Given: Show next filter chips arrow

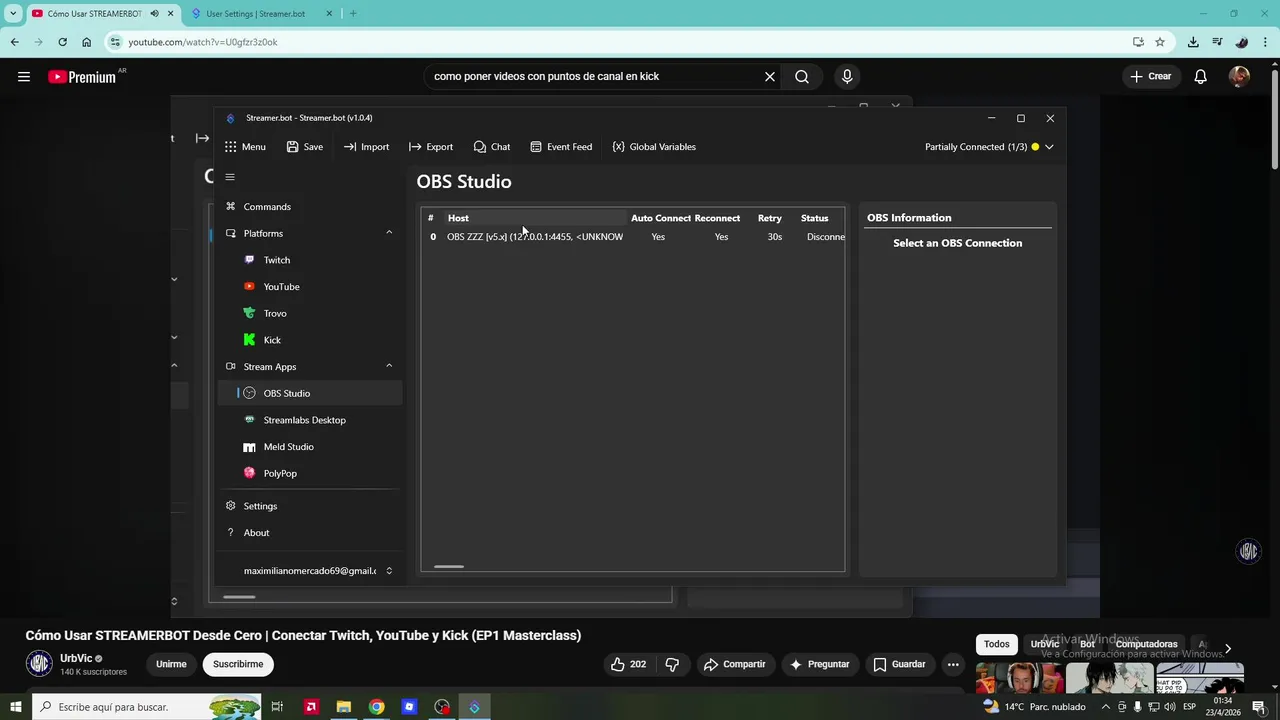Looking at the screenshot, I should pyautogui.click(x=1228, y=648).
